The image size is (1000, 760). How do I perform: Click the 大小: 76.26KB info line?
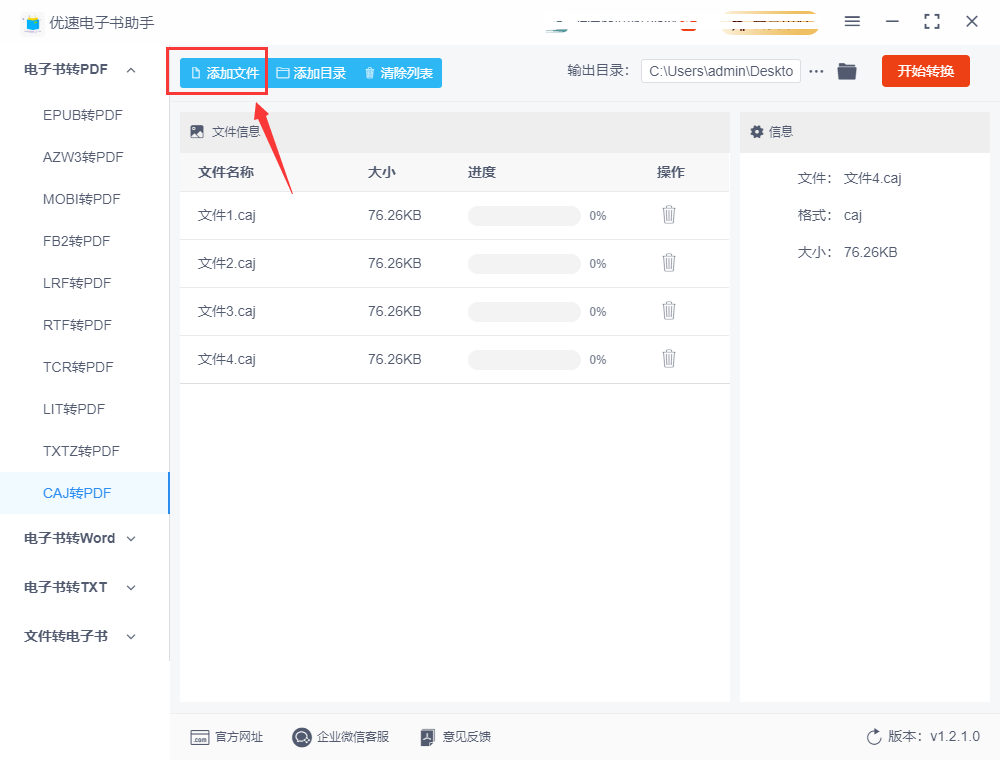click(x=847, y=252)
